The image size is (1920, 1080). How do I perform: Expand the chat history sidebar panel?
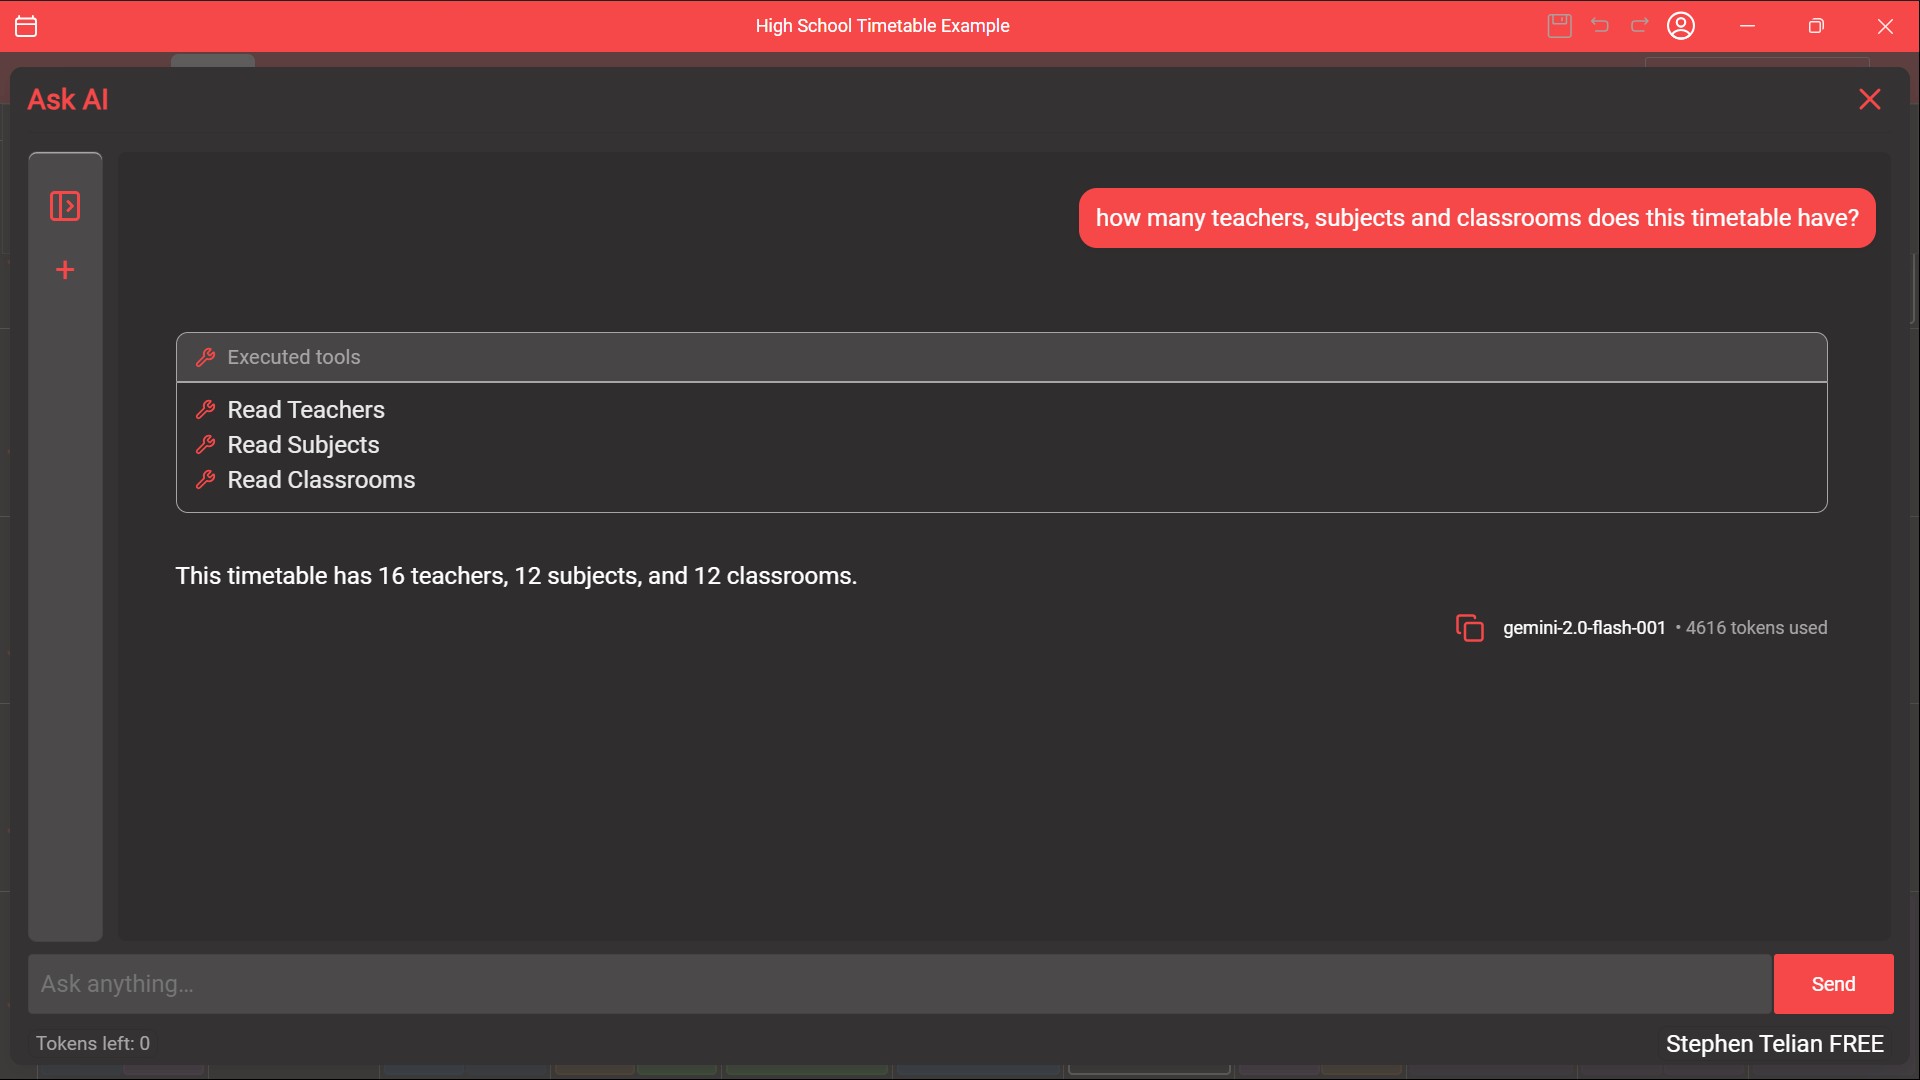pyautogui.click(x=65, y=206)
